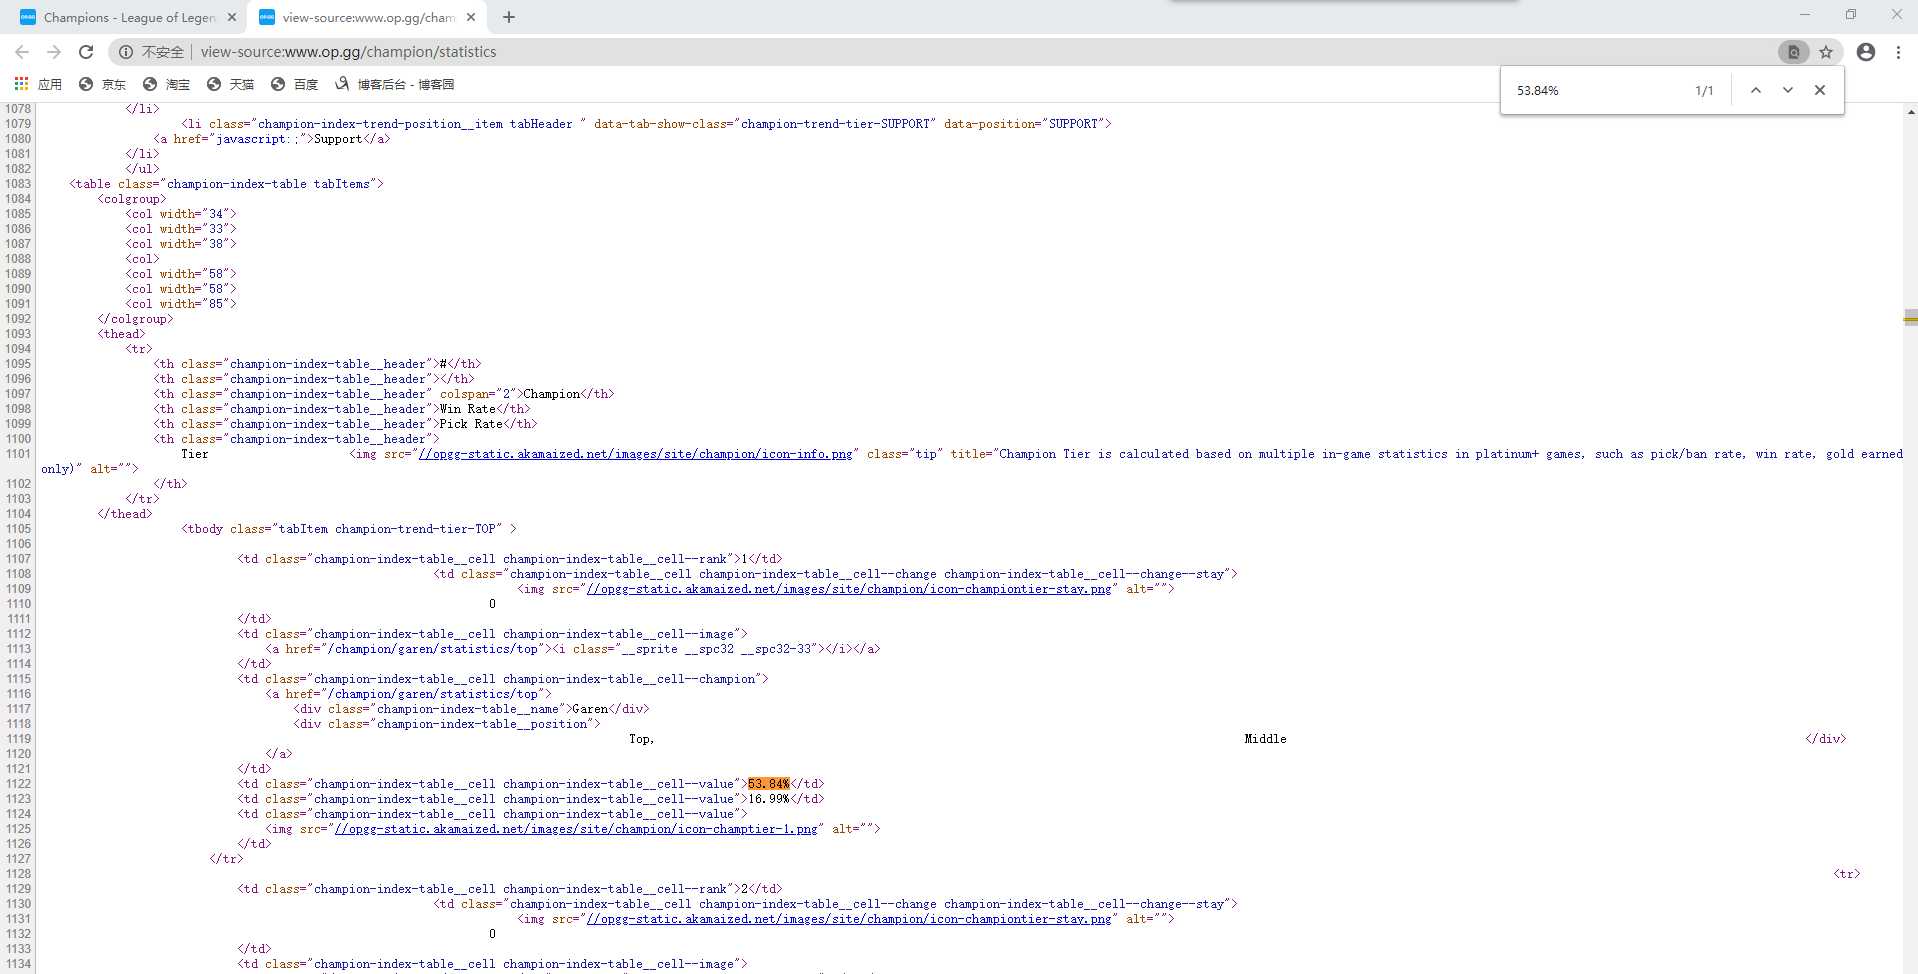Open the 淘宝 bookmark
1918x974 pixels.
[166, 84]
